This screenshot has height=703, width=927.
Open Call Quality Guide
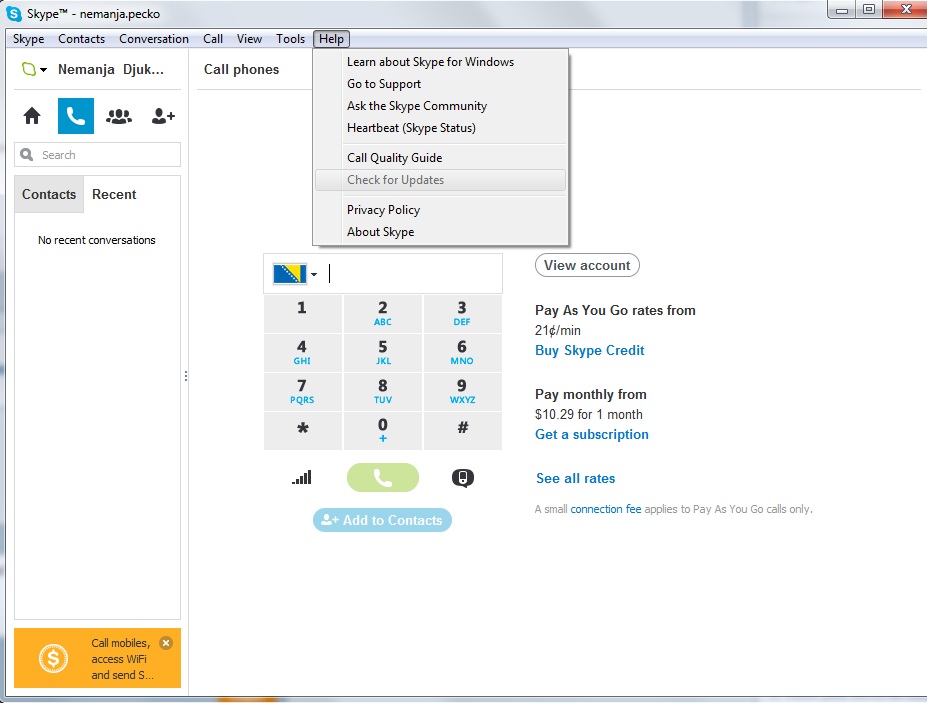tap(440, 158)
